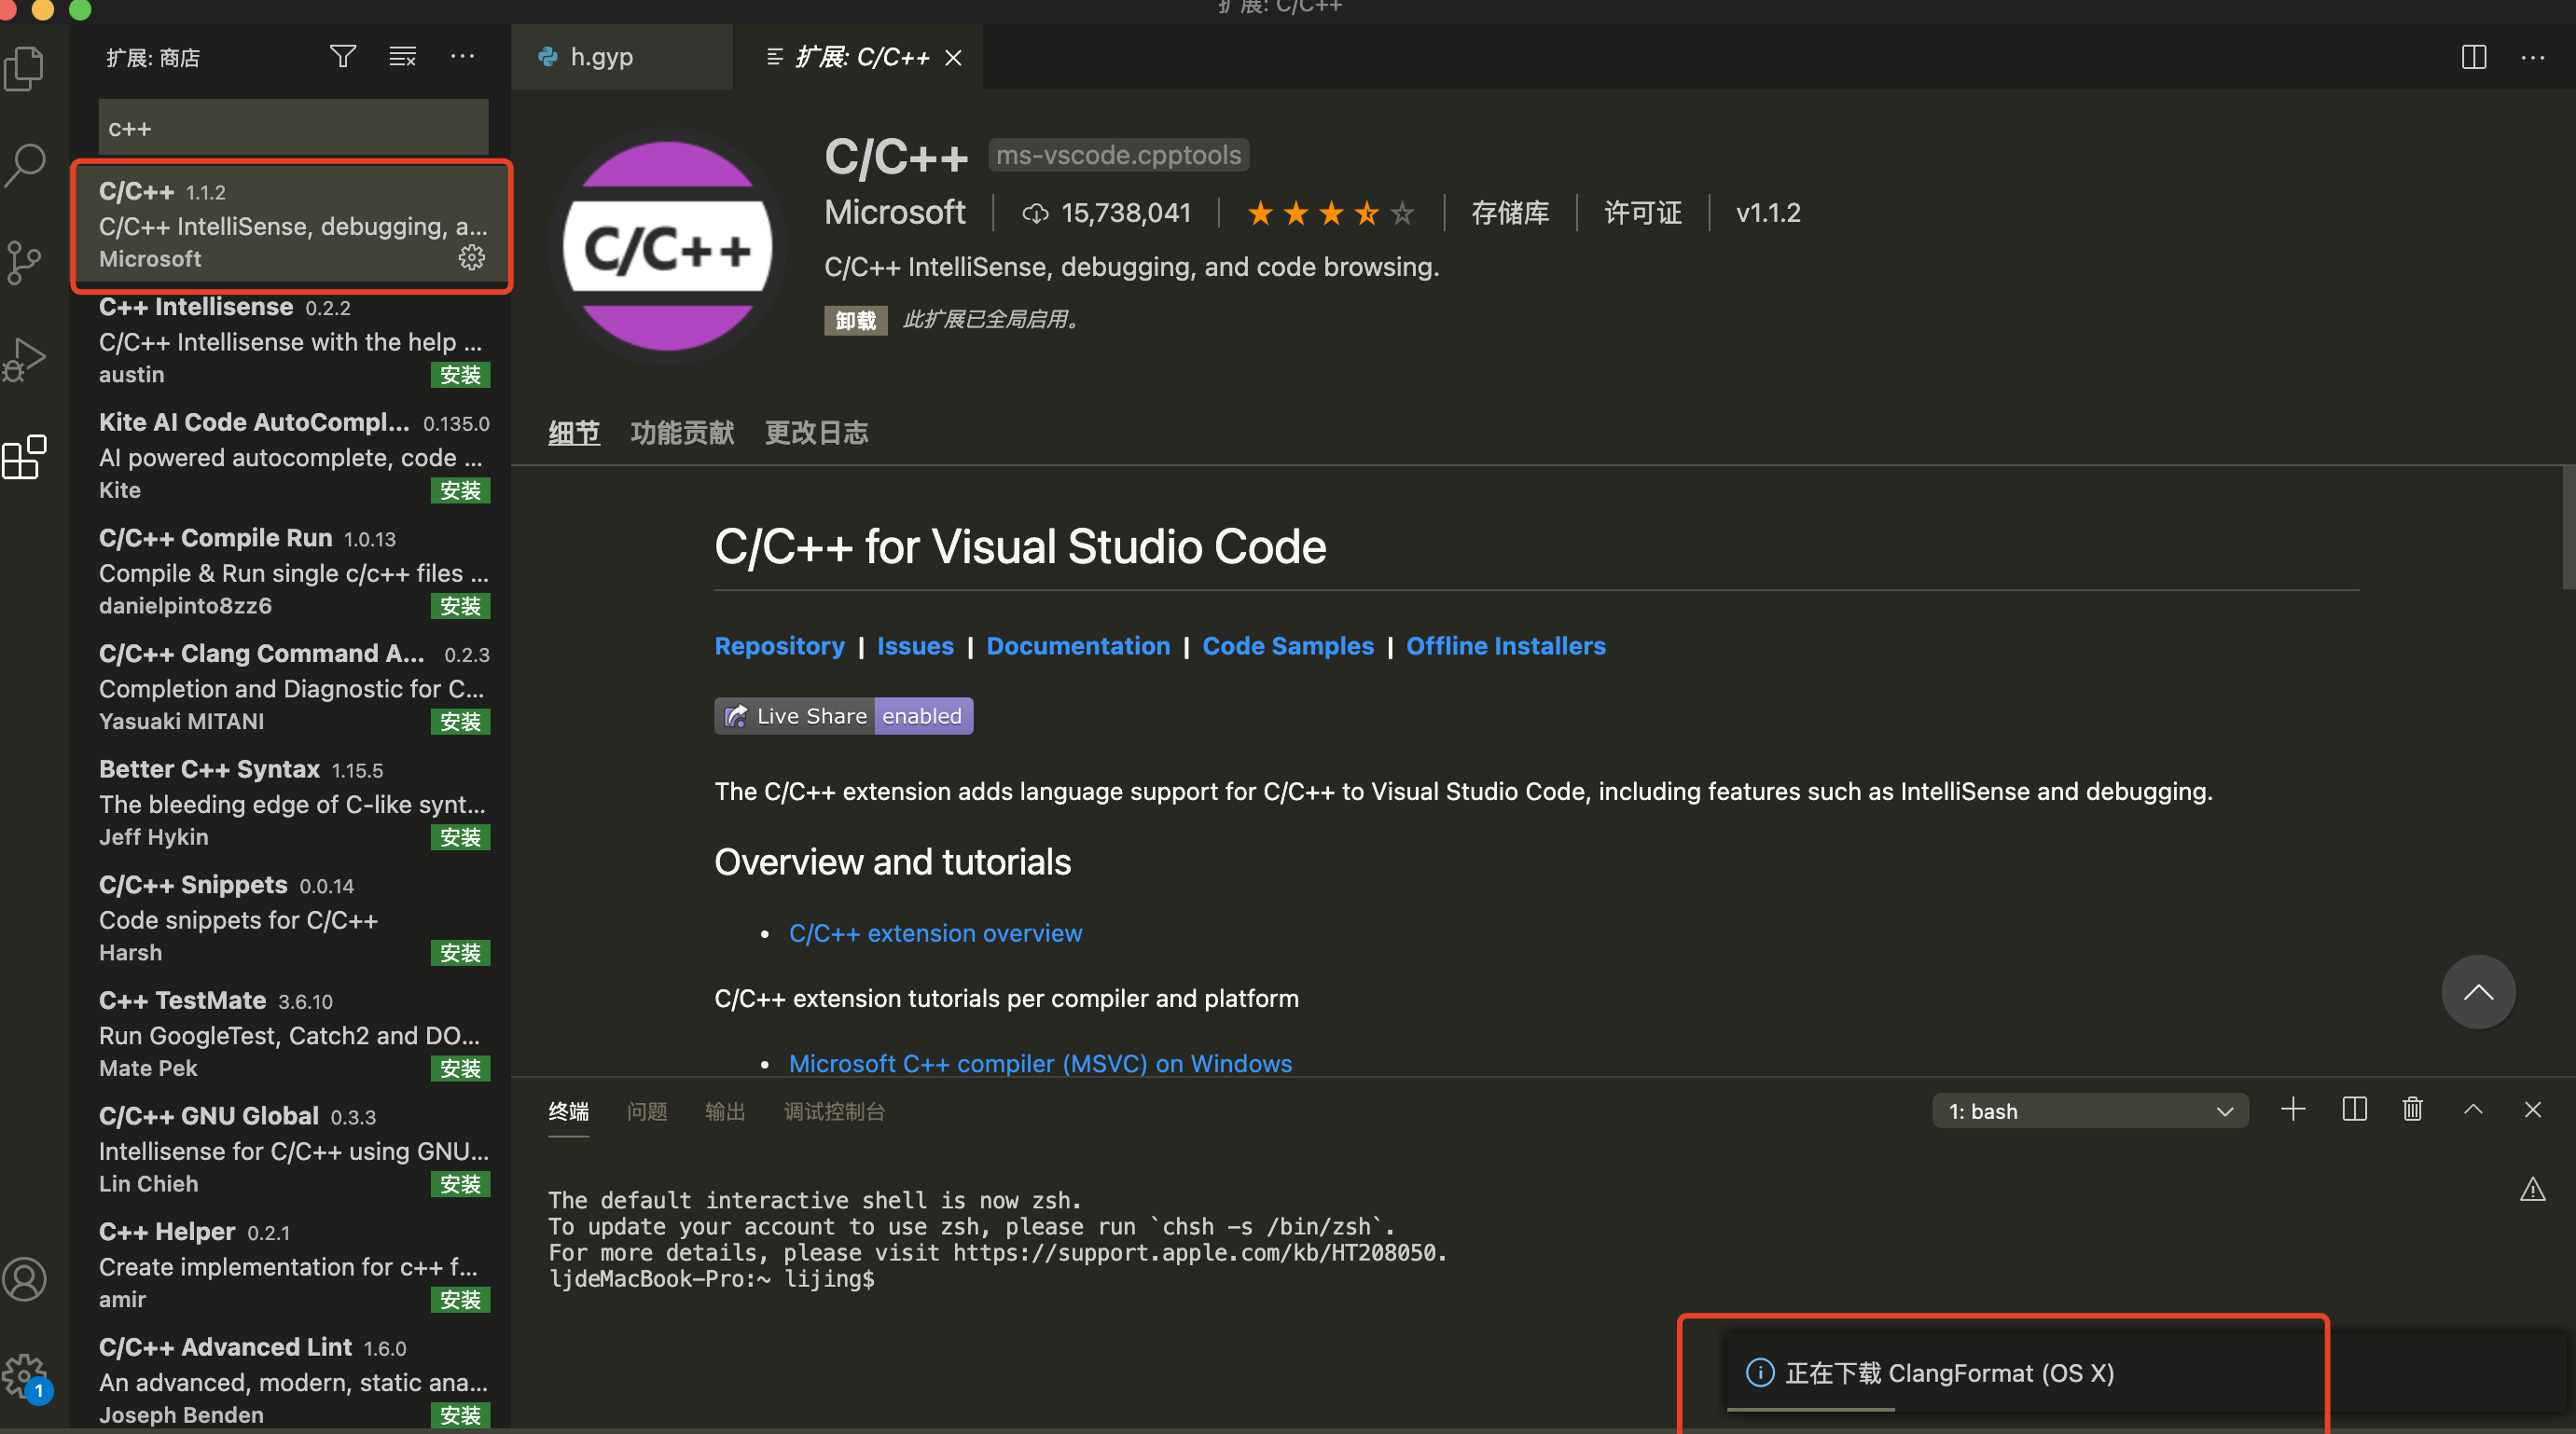Open the Repository link in readme
This screenshot has height=1434, width=2576.
click(x=779, y=646)
